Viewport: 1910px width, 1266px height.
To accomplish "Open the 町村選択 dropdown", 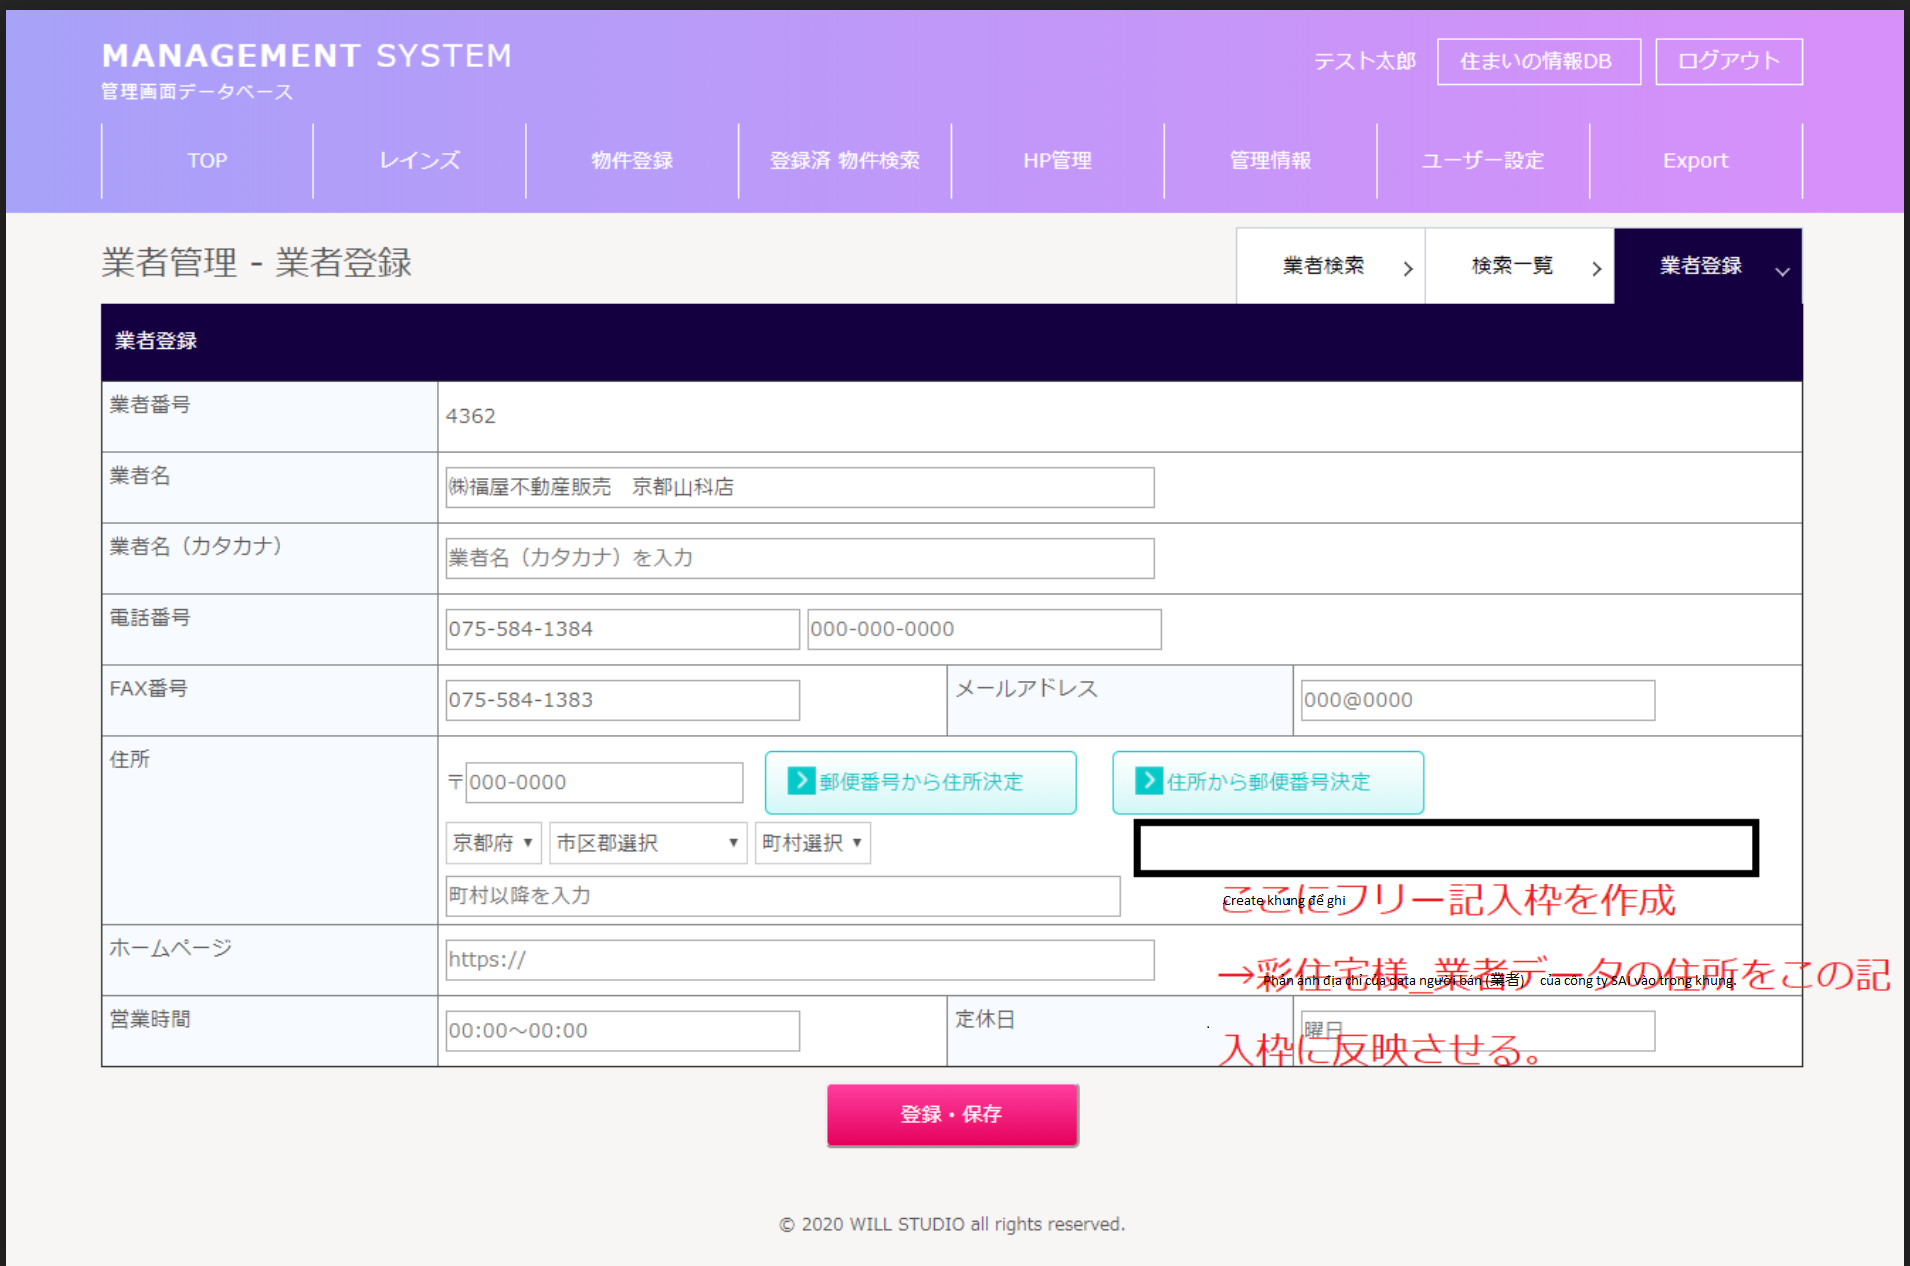I will tap(812, 843).
